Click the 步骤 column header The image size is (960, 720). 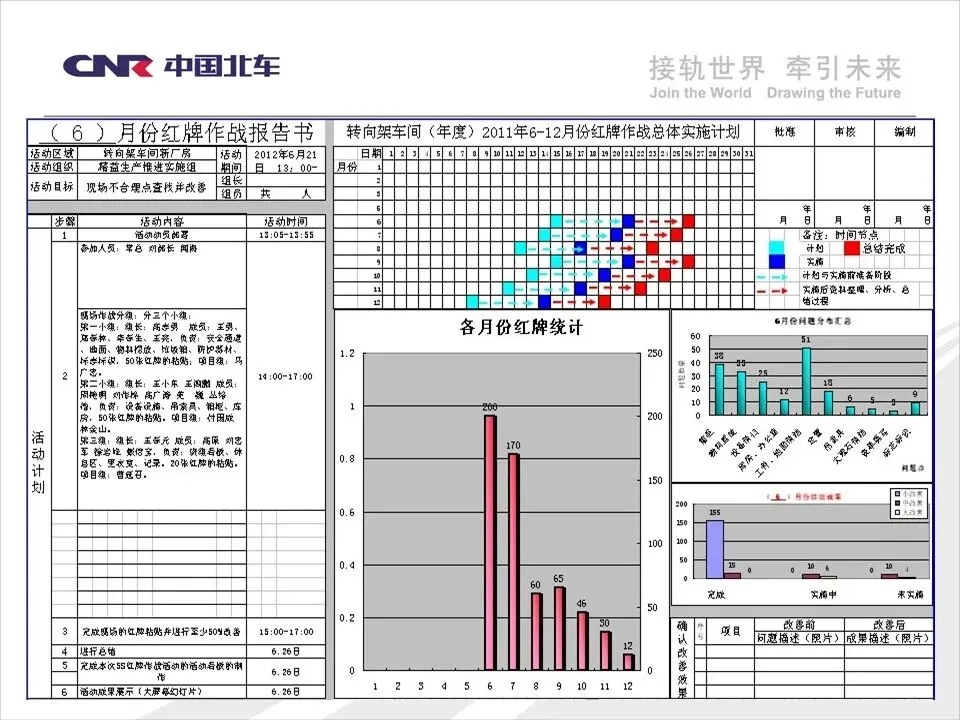point(65,222)
